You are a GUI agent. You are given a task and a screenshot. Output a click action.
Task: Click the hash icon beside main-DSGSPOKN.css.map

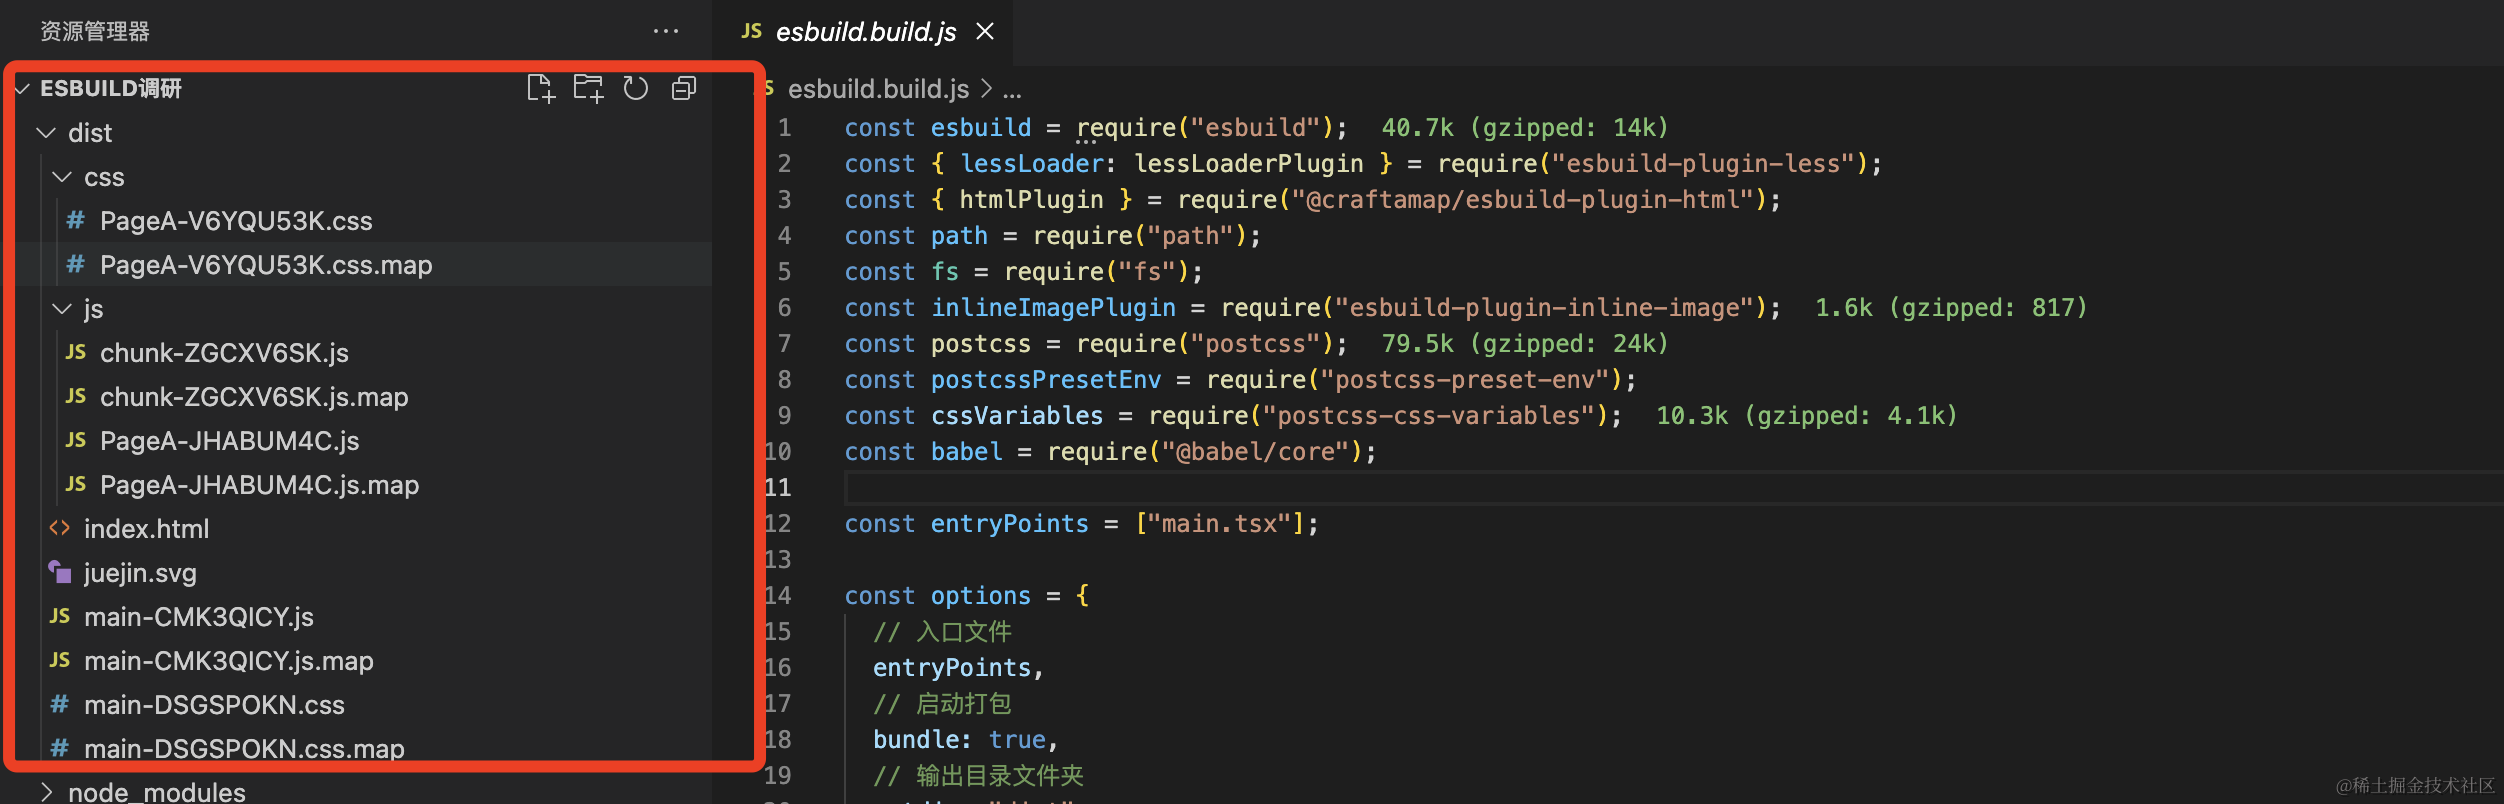pos(60,748)
